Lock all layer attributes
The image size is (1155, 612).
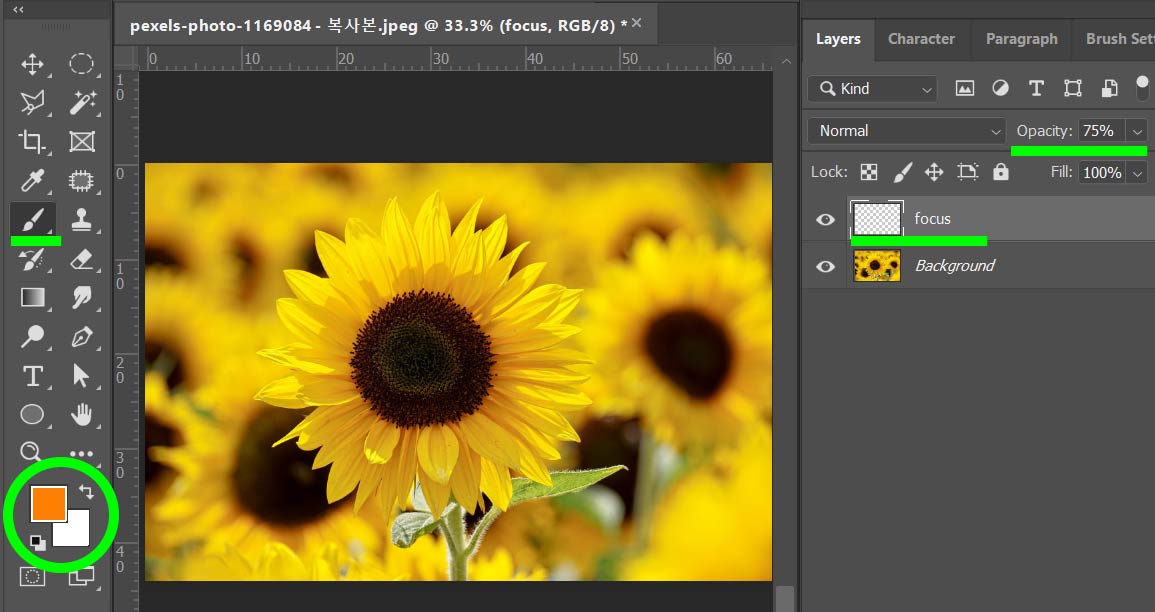click(1000, 172)
